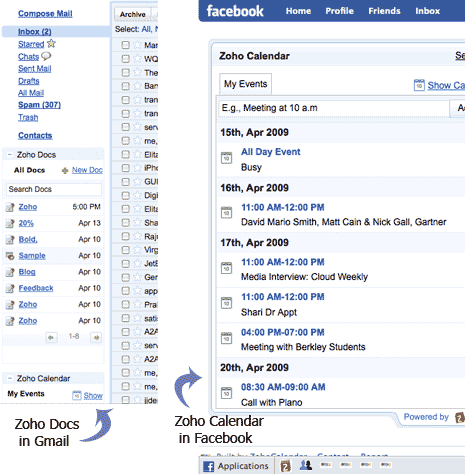Open Facebook Profile menu
This screenshot has width=465, height=474.
click(339, 11)
